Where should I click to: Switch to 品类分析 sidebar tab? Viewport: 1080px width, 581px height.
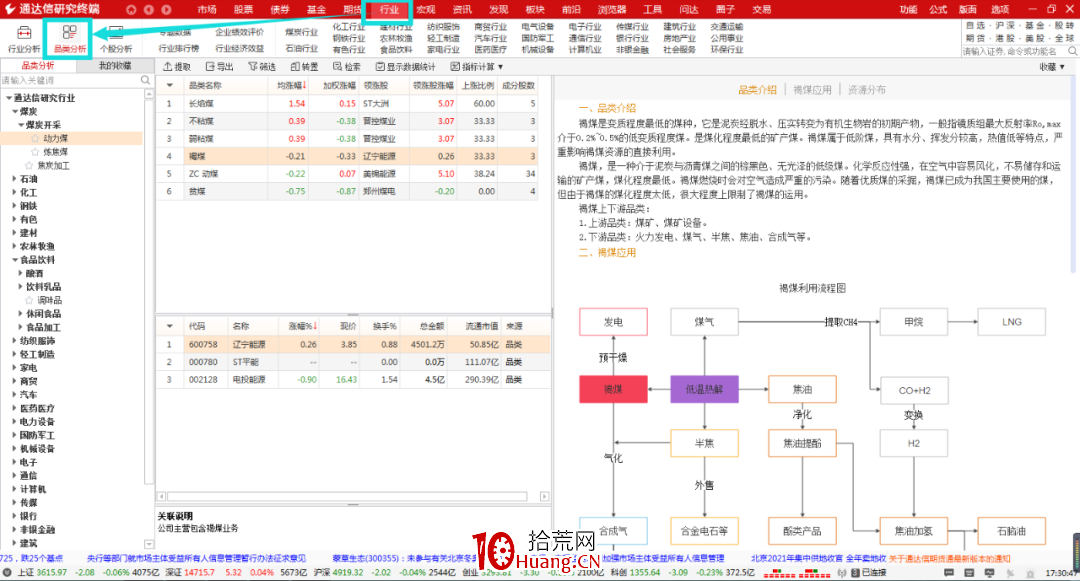(x=38, y=66)
